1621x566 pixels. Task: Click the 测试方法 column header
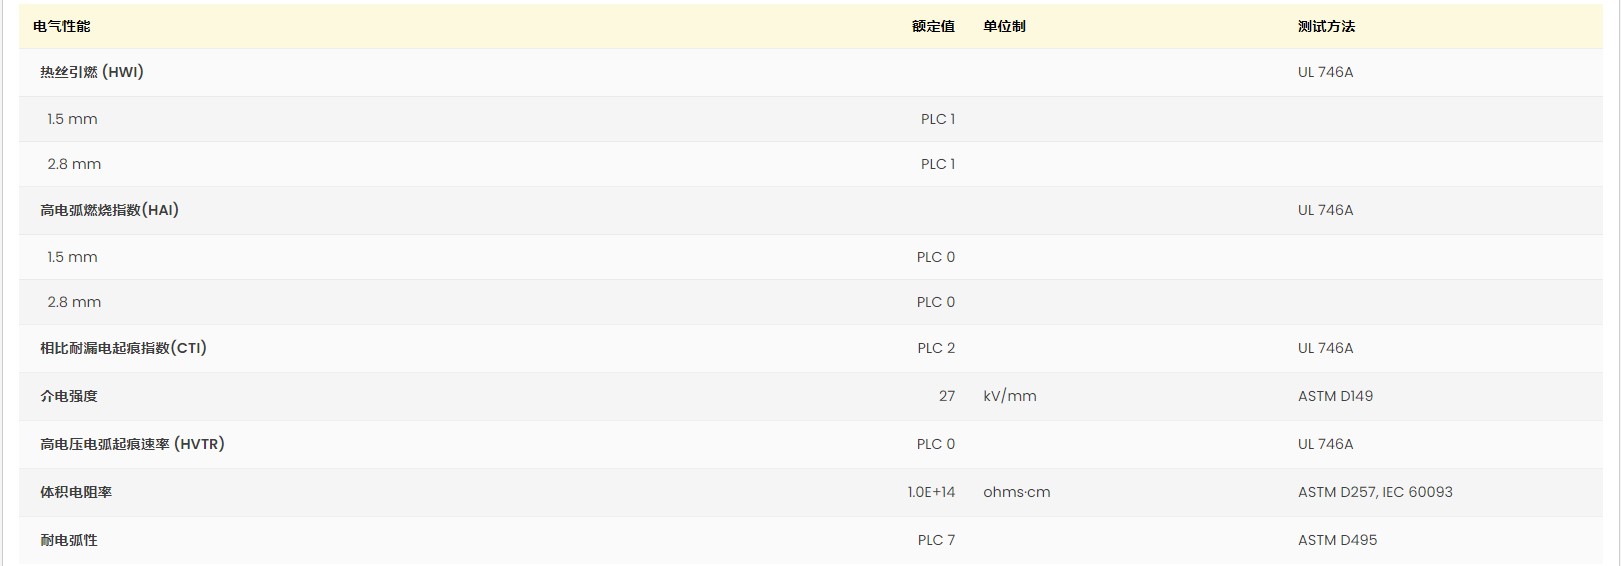tap(1326, 27)
